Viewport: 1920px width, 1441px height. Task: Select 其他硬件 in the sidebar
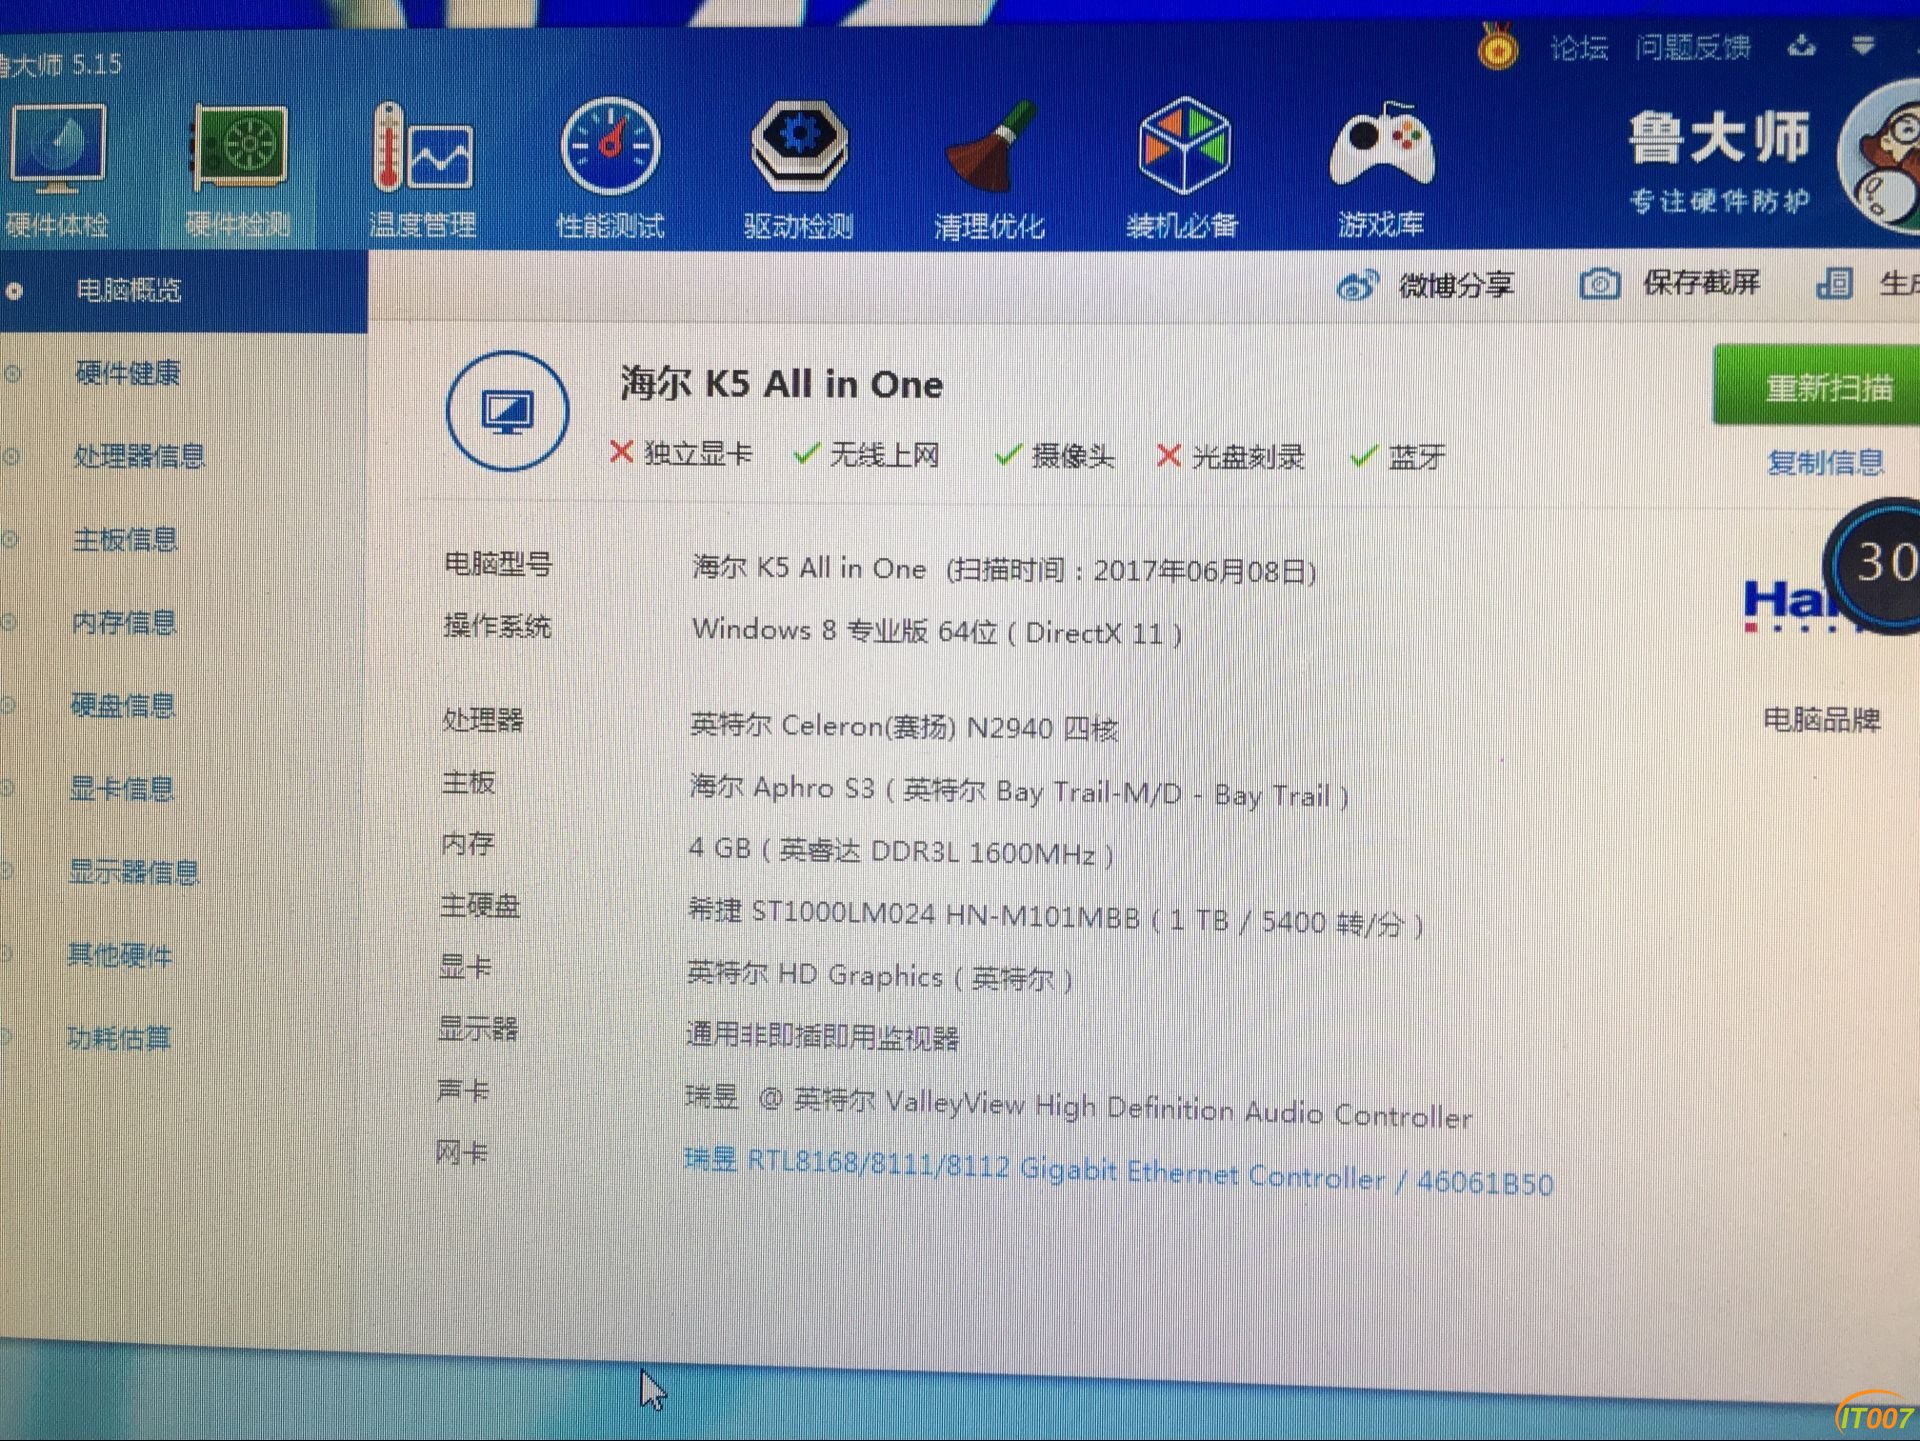[120, 954]
